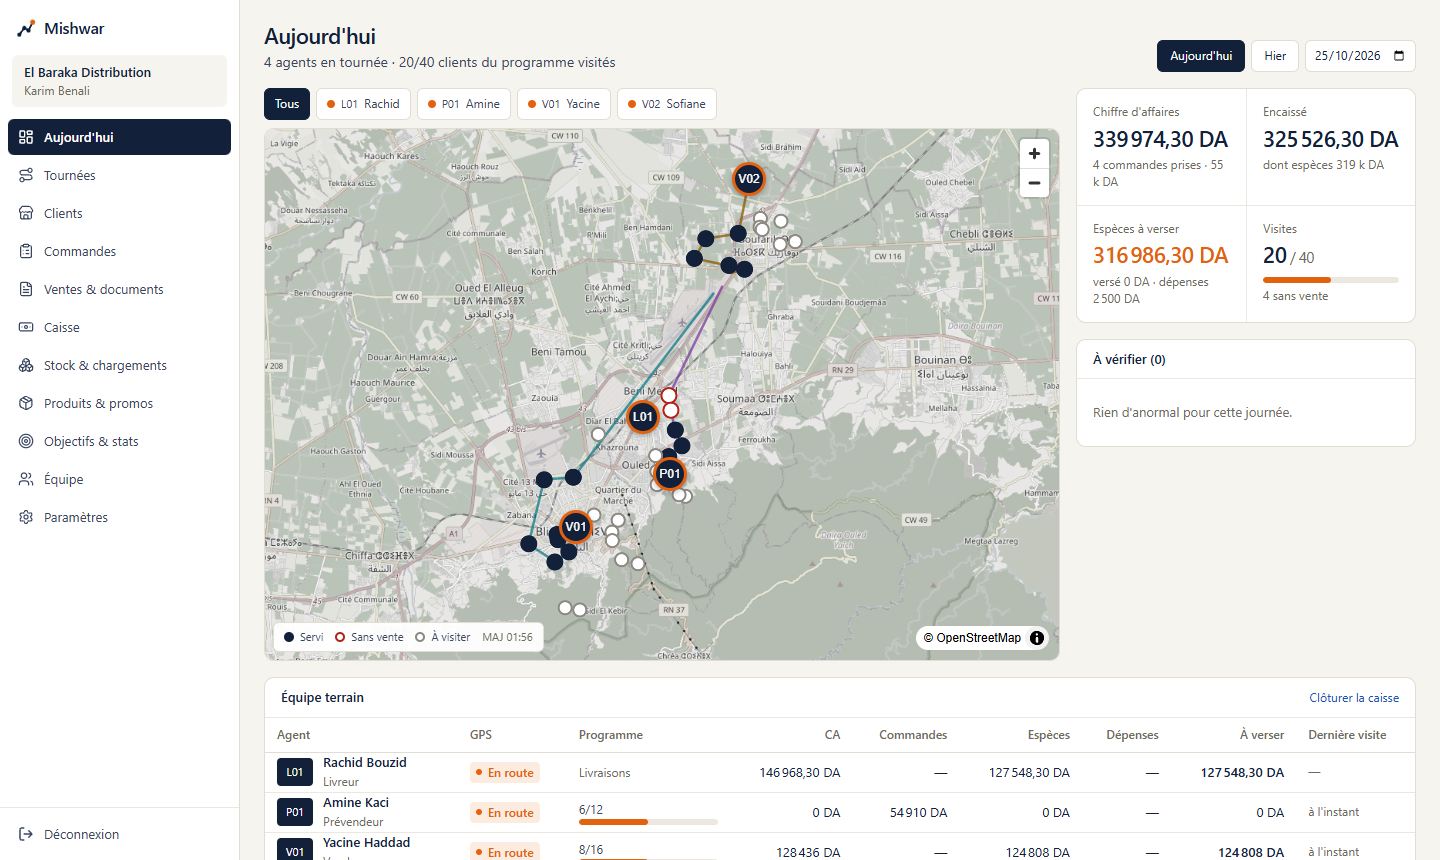The width and height of the screenshot is (1440, 860).
Task: Click Clôturer la caisse link
Action: click(x=1354, y=698)
